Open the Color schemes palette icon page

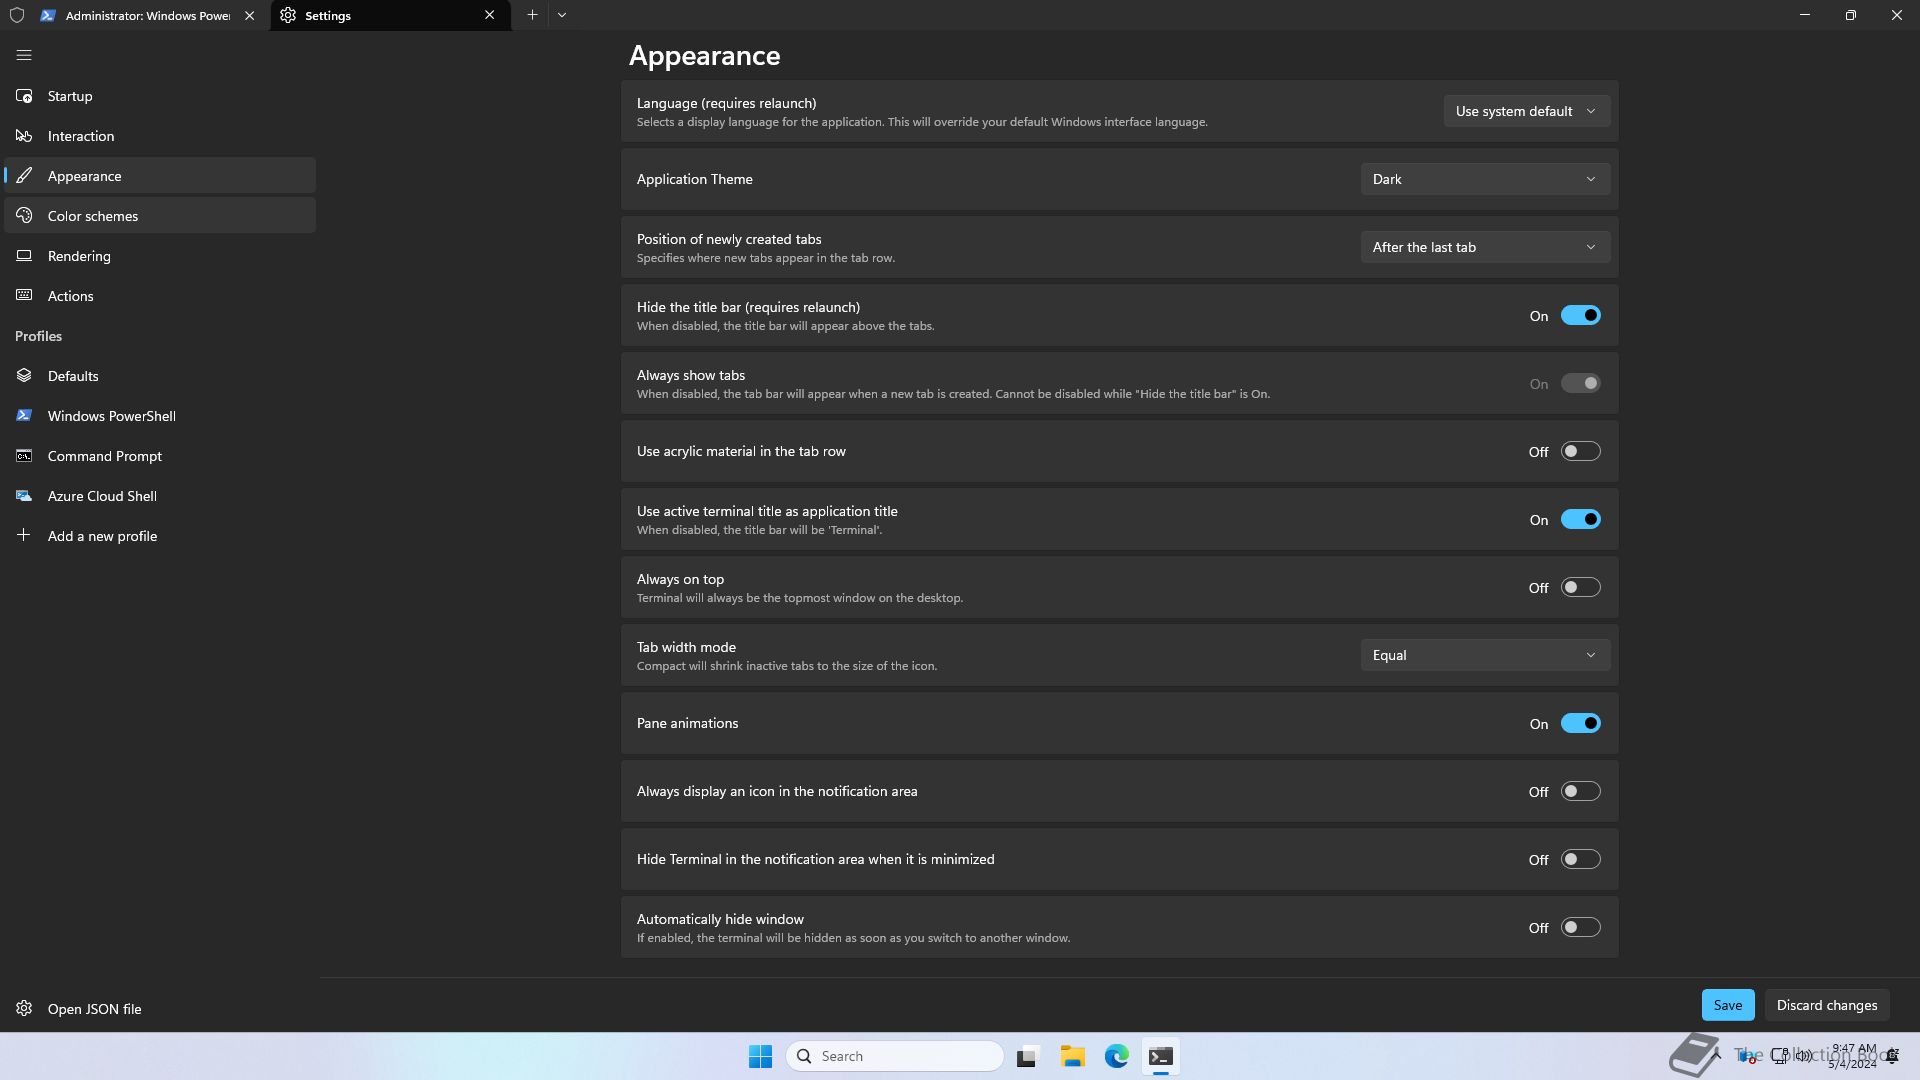(x=24, y=216)
